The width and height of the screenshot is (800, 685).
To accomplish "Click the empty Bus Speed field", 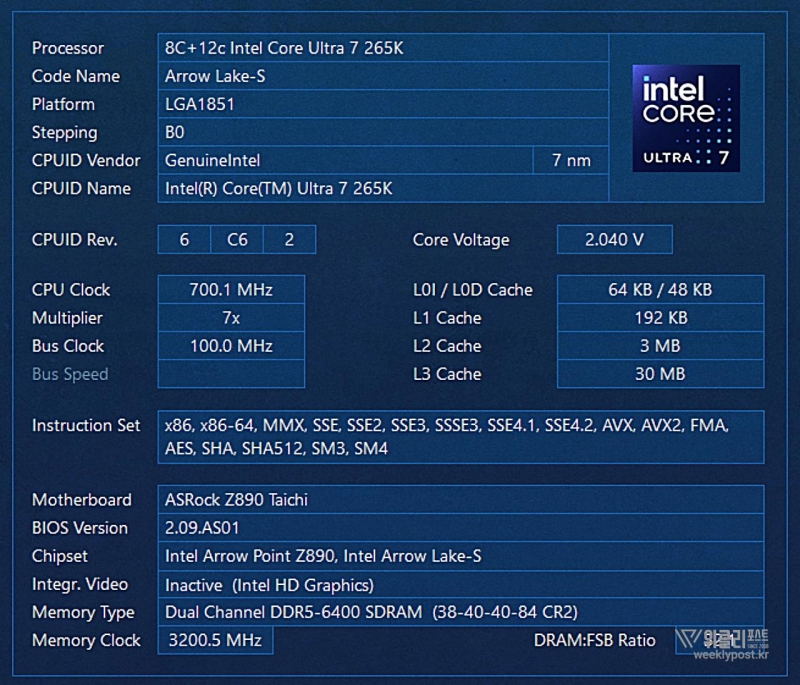I will click(231, 374).
